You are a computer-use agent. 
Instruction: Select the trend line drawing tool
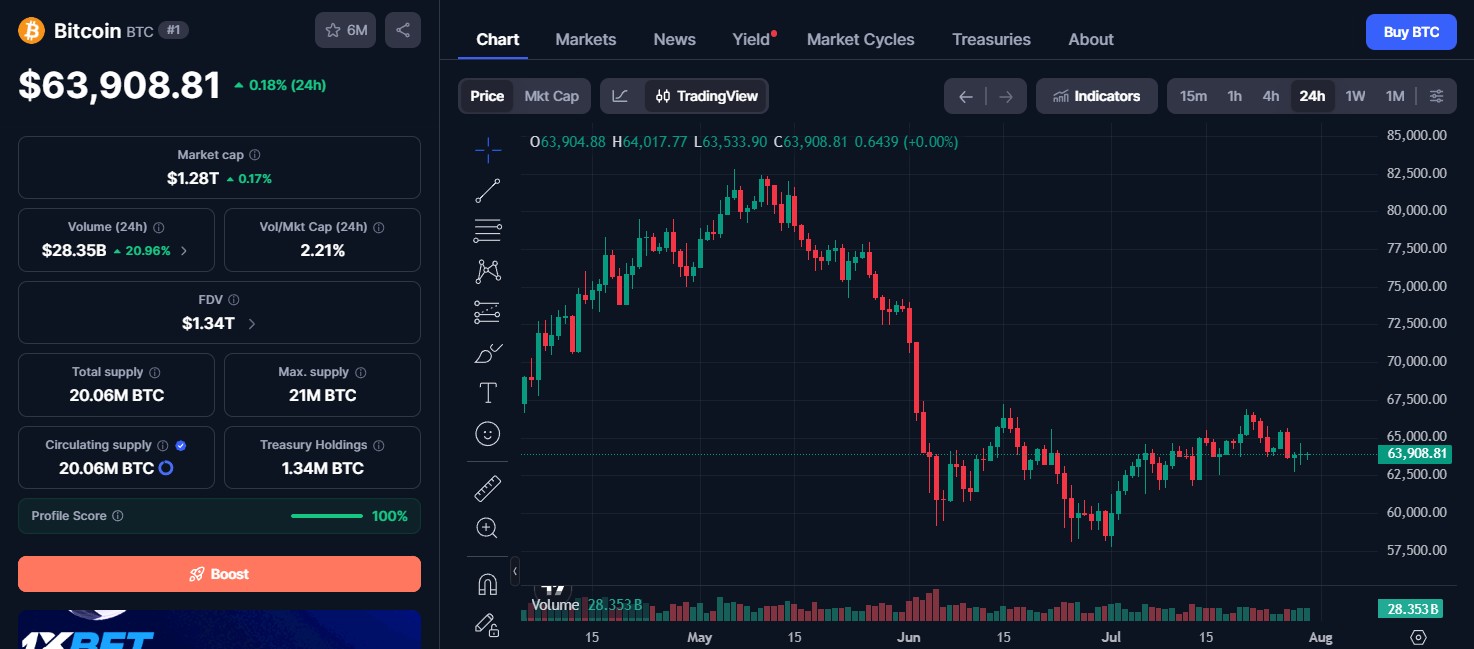pyautogui.click(x=488, y=191)
